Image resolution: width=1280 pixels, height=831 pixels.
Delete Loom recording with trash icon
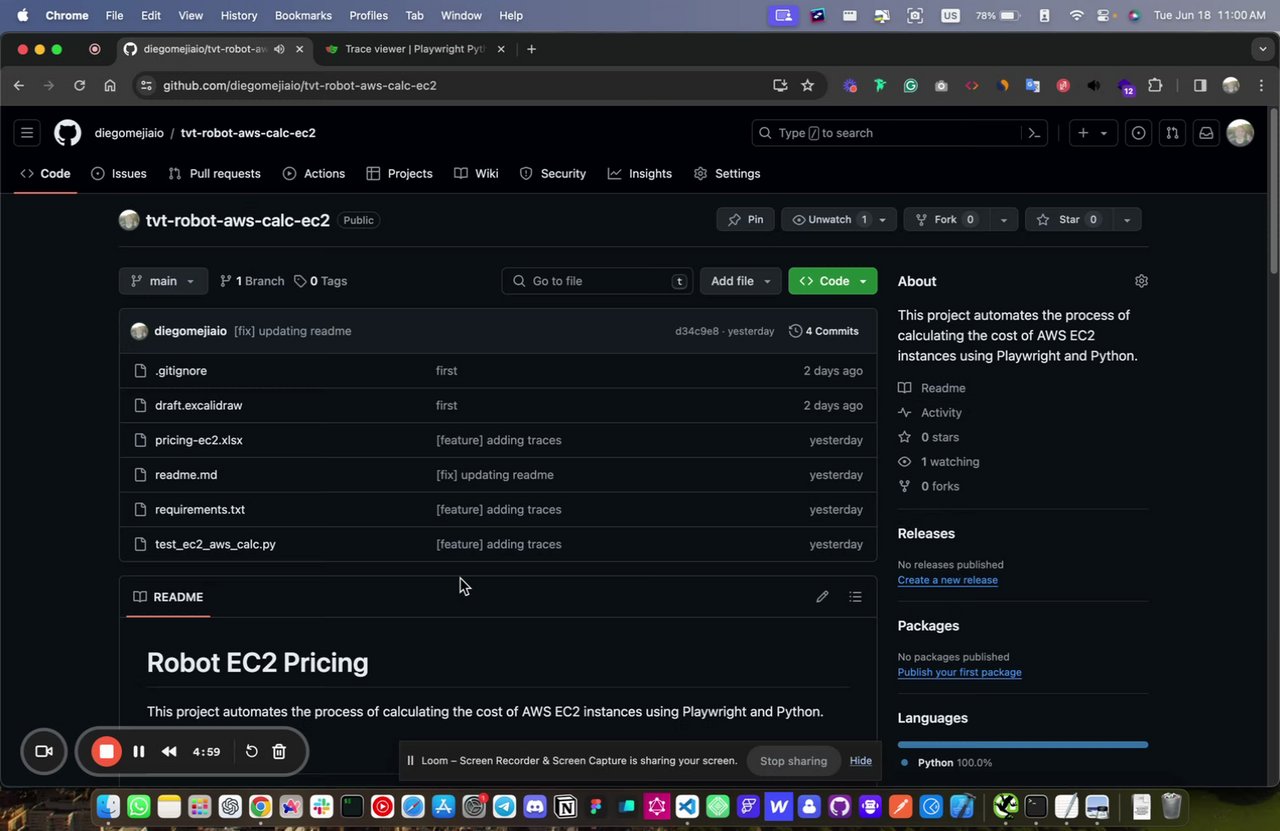pyautogui.click(x=279, y=752)
